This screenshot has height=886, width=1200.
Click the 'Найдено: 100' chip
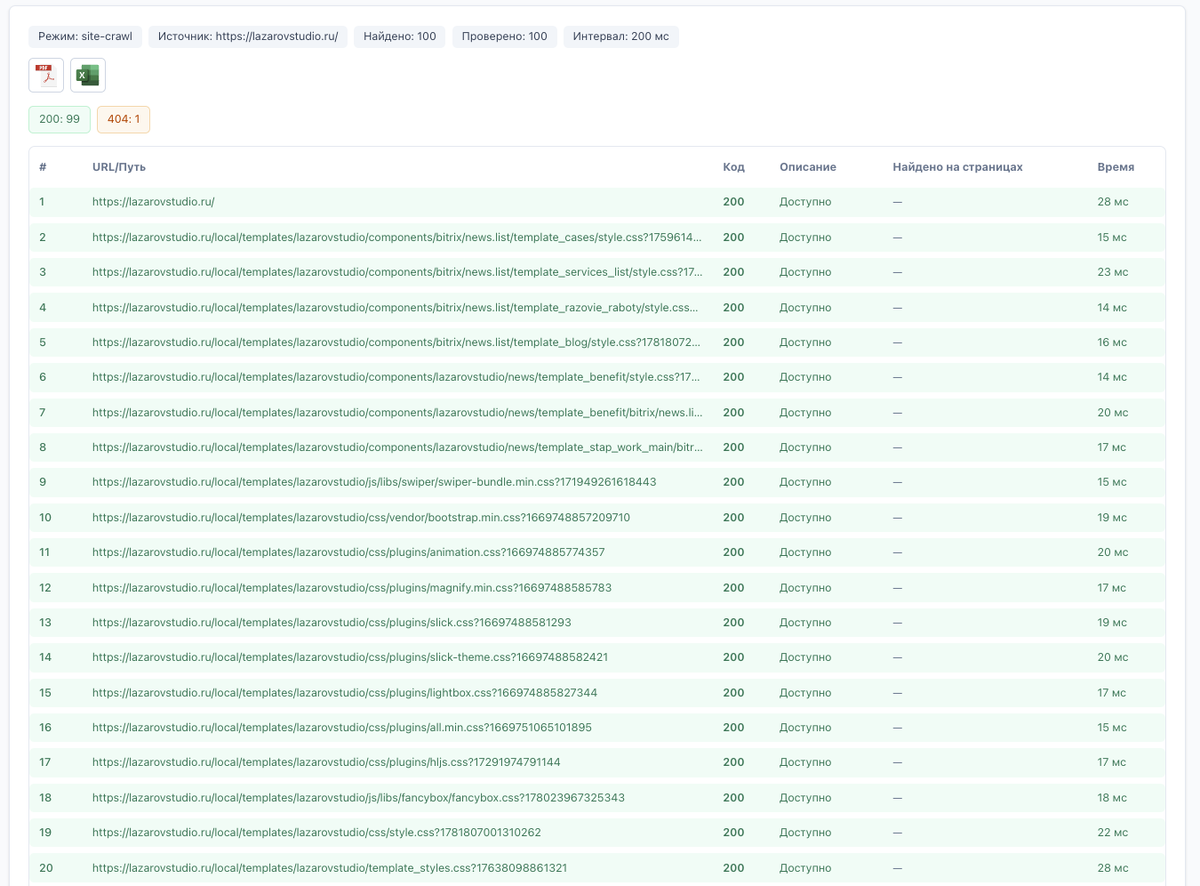coord(400,36)
